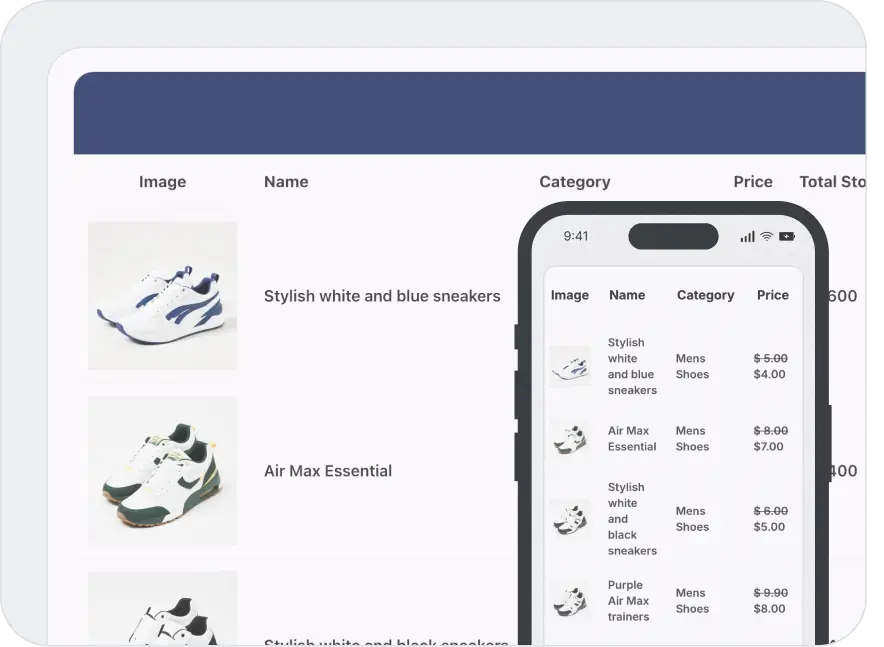Sort by the Name column header

pyautogui.click(x=286, y=181)
